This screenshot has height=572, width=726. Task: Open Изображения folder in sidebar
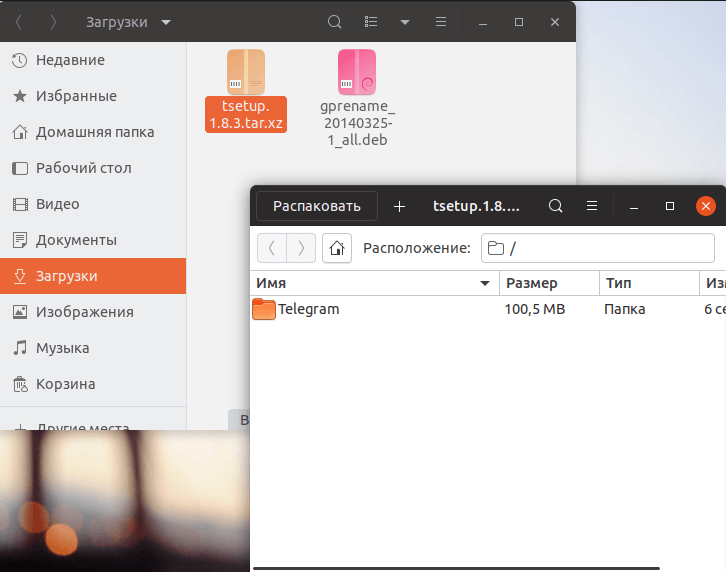pos(93,312)
